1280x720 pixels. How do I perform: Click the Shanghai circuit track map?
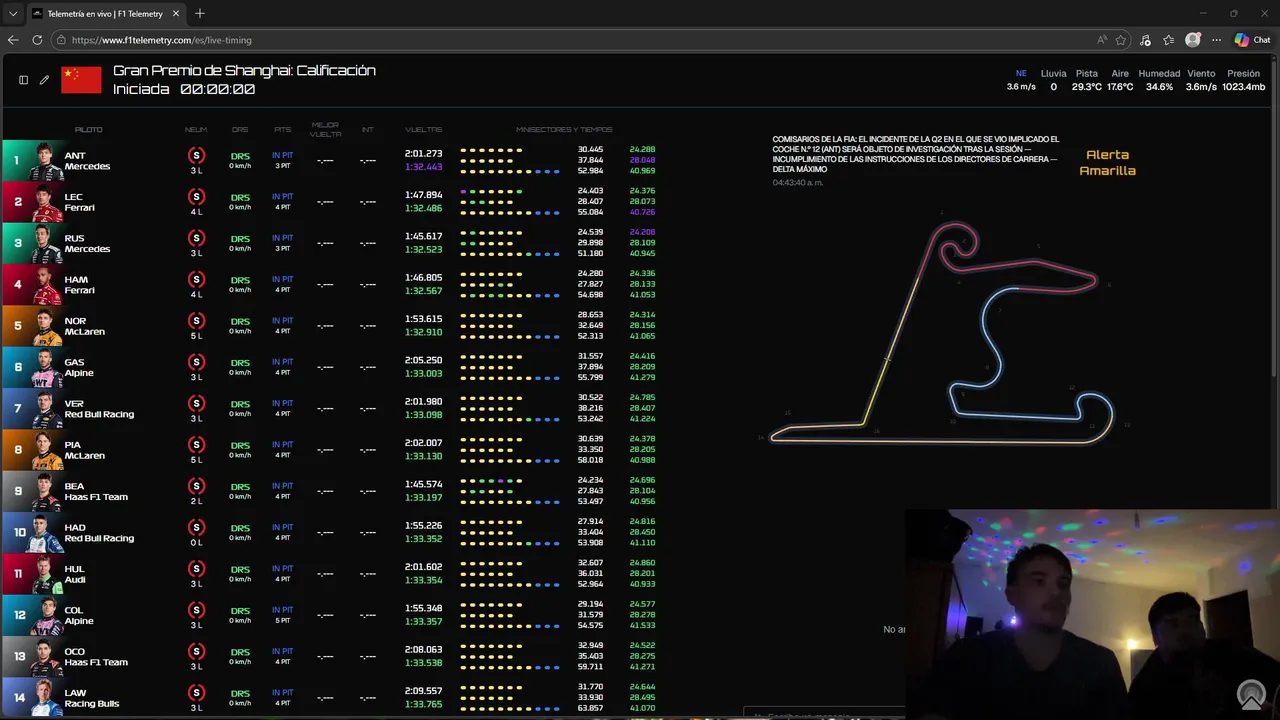click(942, 333)
